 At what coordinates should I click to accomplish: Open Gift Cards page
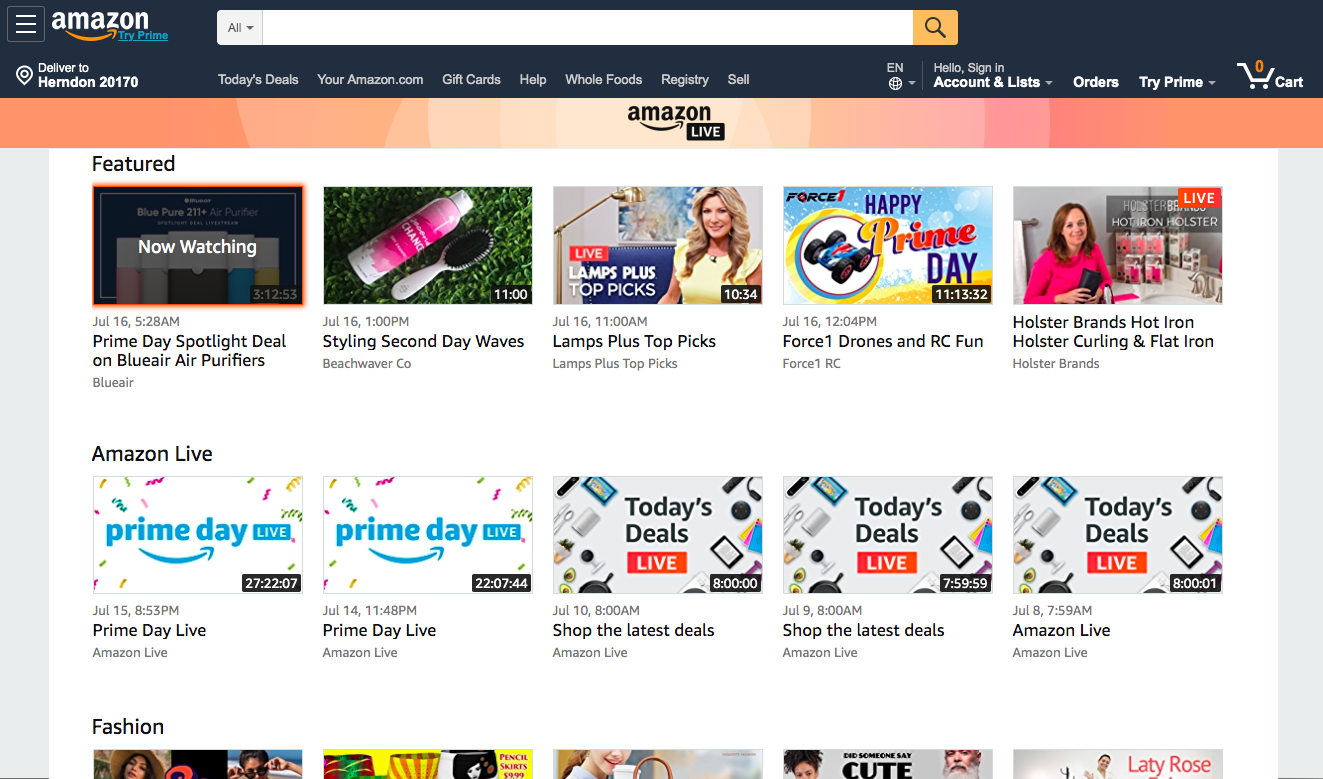pos(471,79)
